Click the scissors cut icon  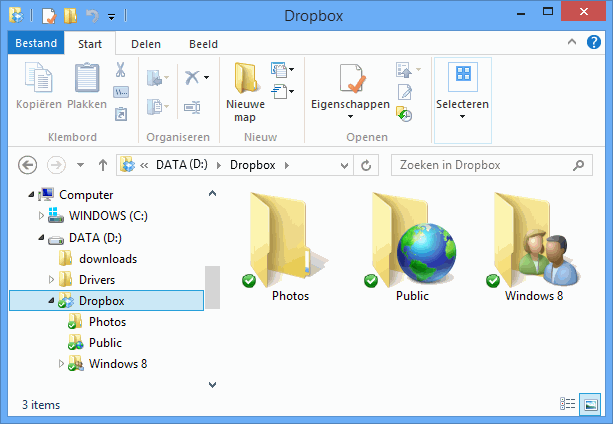point(120,70)
